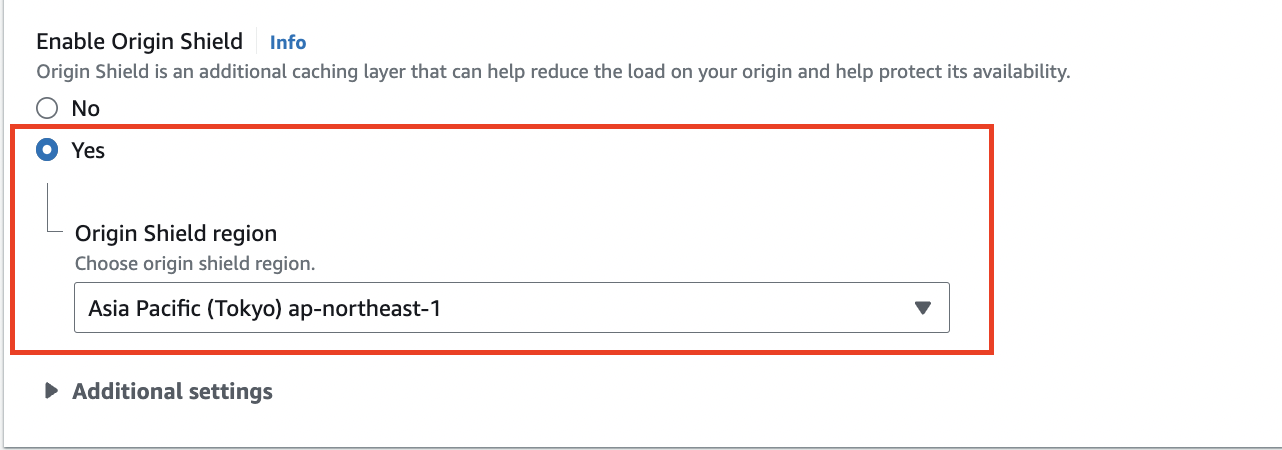Click the "Origin Shield region" field label

pos(176,233)
